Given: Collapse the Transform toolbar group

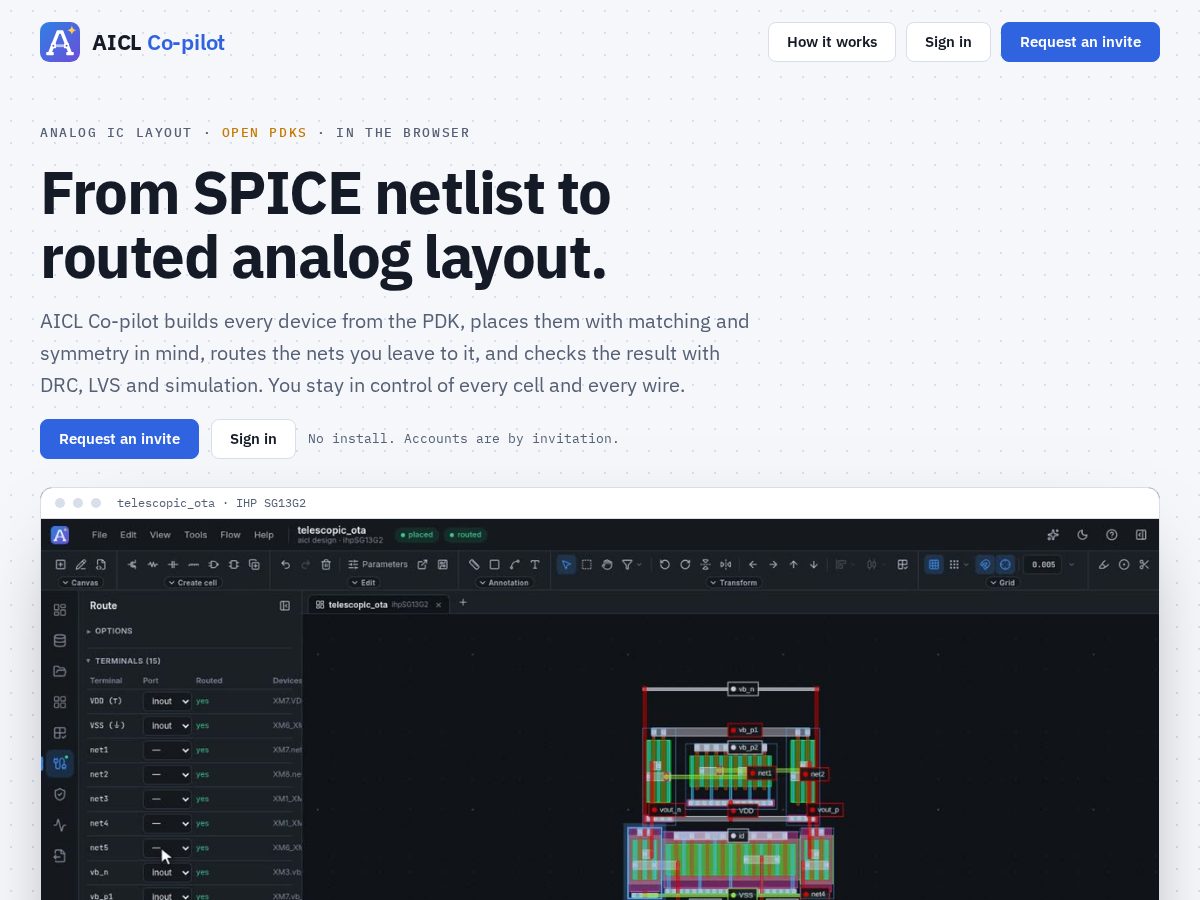Looking at the screenshot, I should pyautogui.click(x=735, y=582).
